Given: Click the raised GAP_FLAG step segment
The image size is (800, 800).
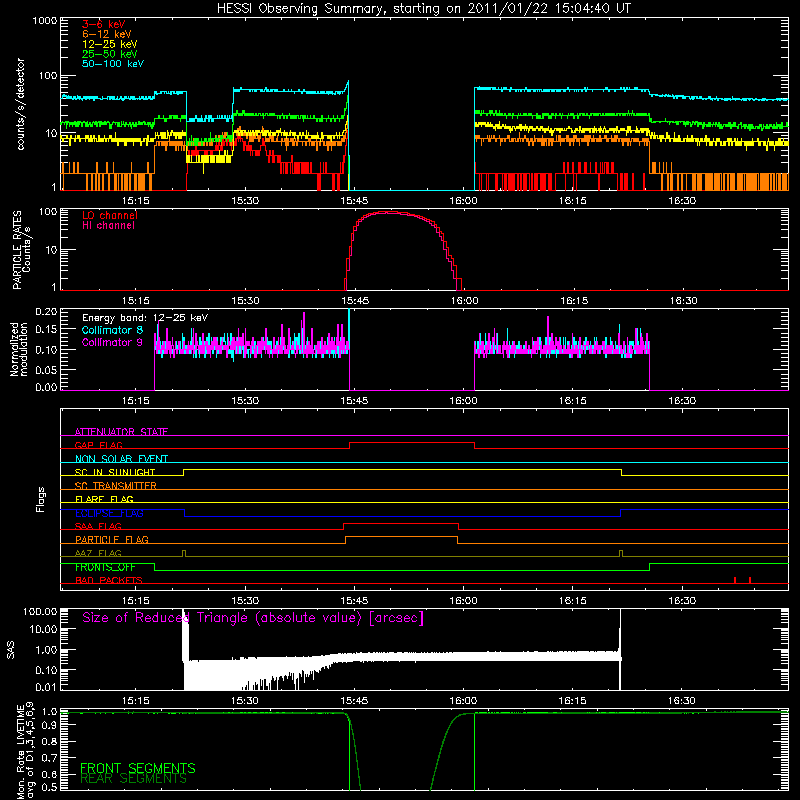Looking at the screenshot, I should click(412, 443).
